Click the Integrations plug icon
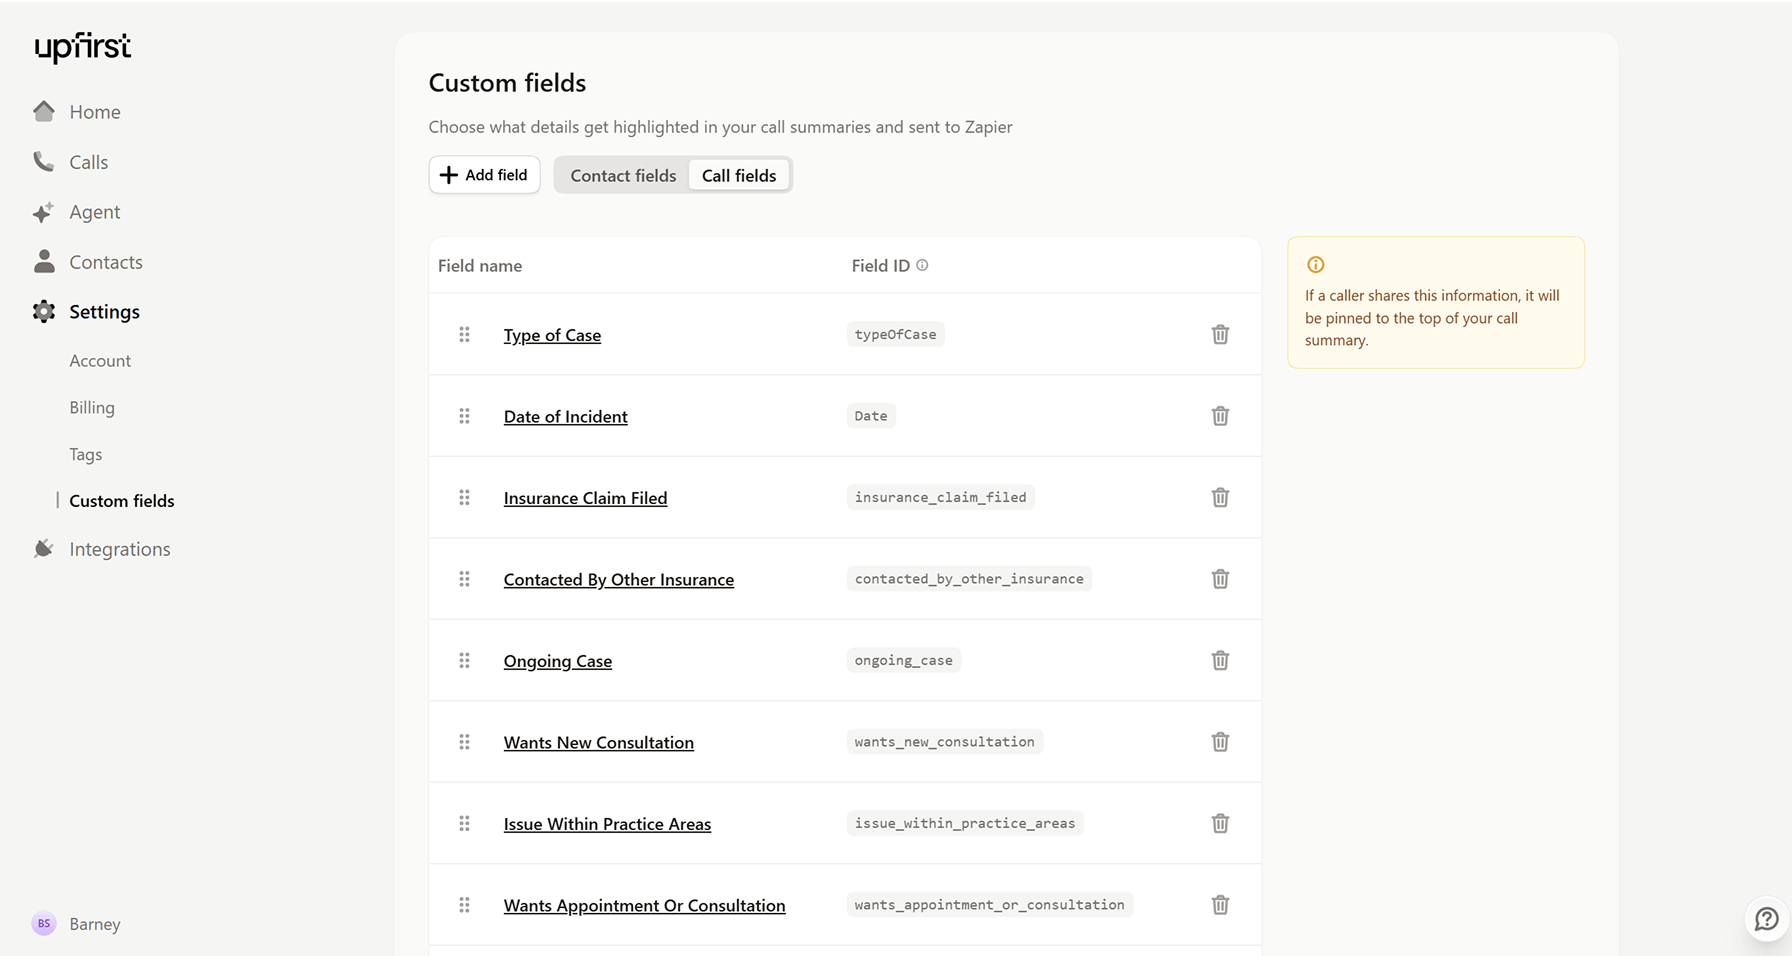 click(44, 548)
